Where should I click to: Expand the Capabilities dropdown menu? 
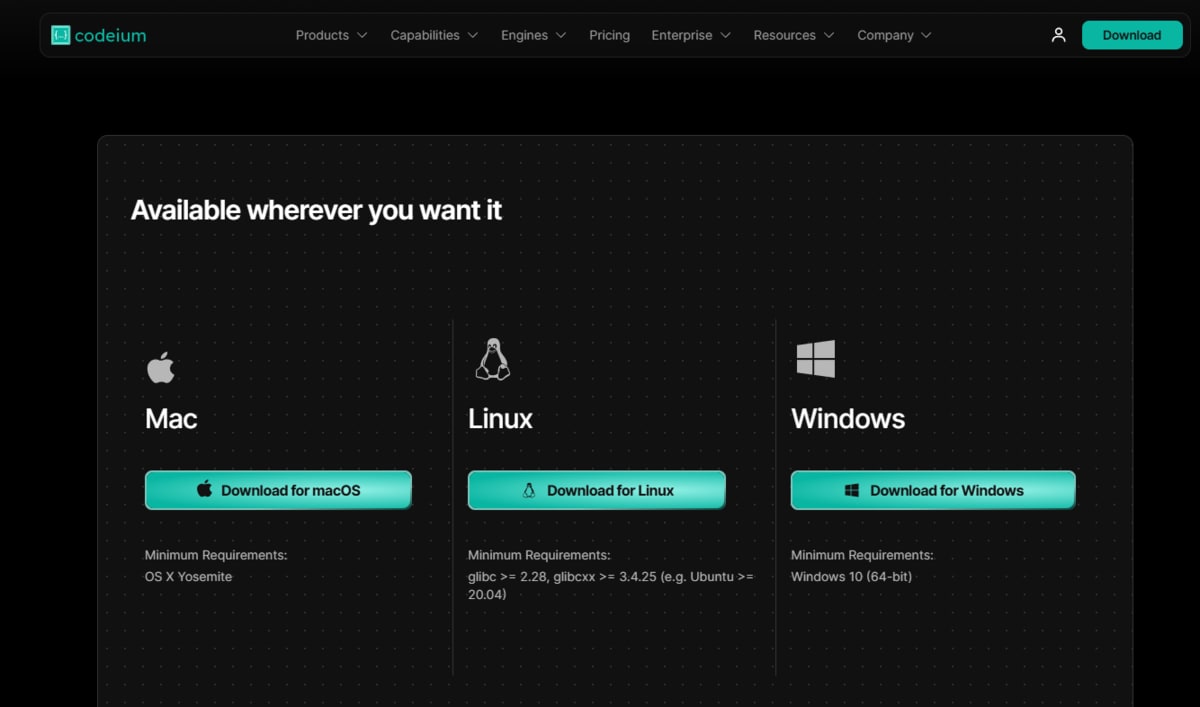(x=434, y=35)
